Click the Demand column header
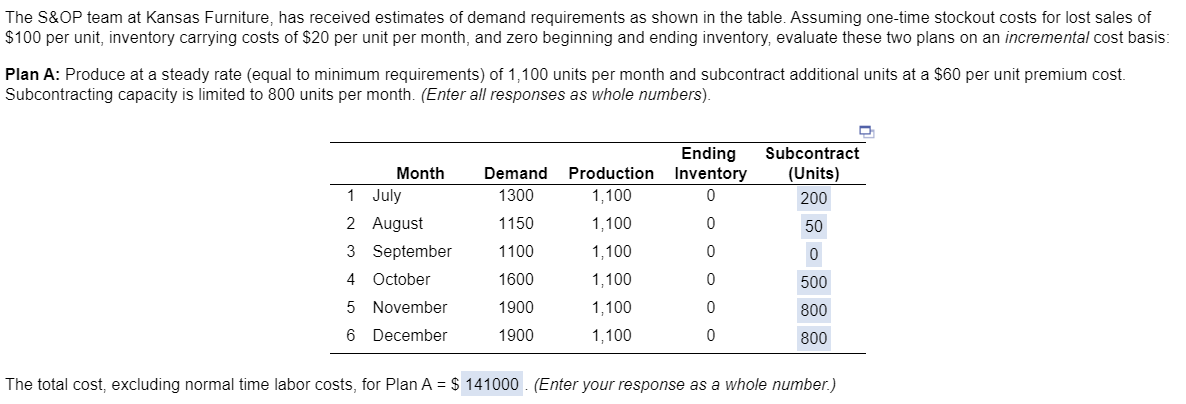The width and height of the screenshot is (1186, 404). [x=515, y=173]
